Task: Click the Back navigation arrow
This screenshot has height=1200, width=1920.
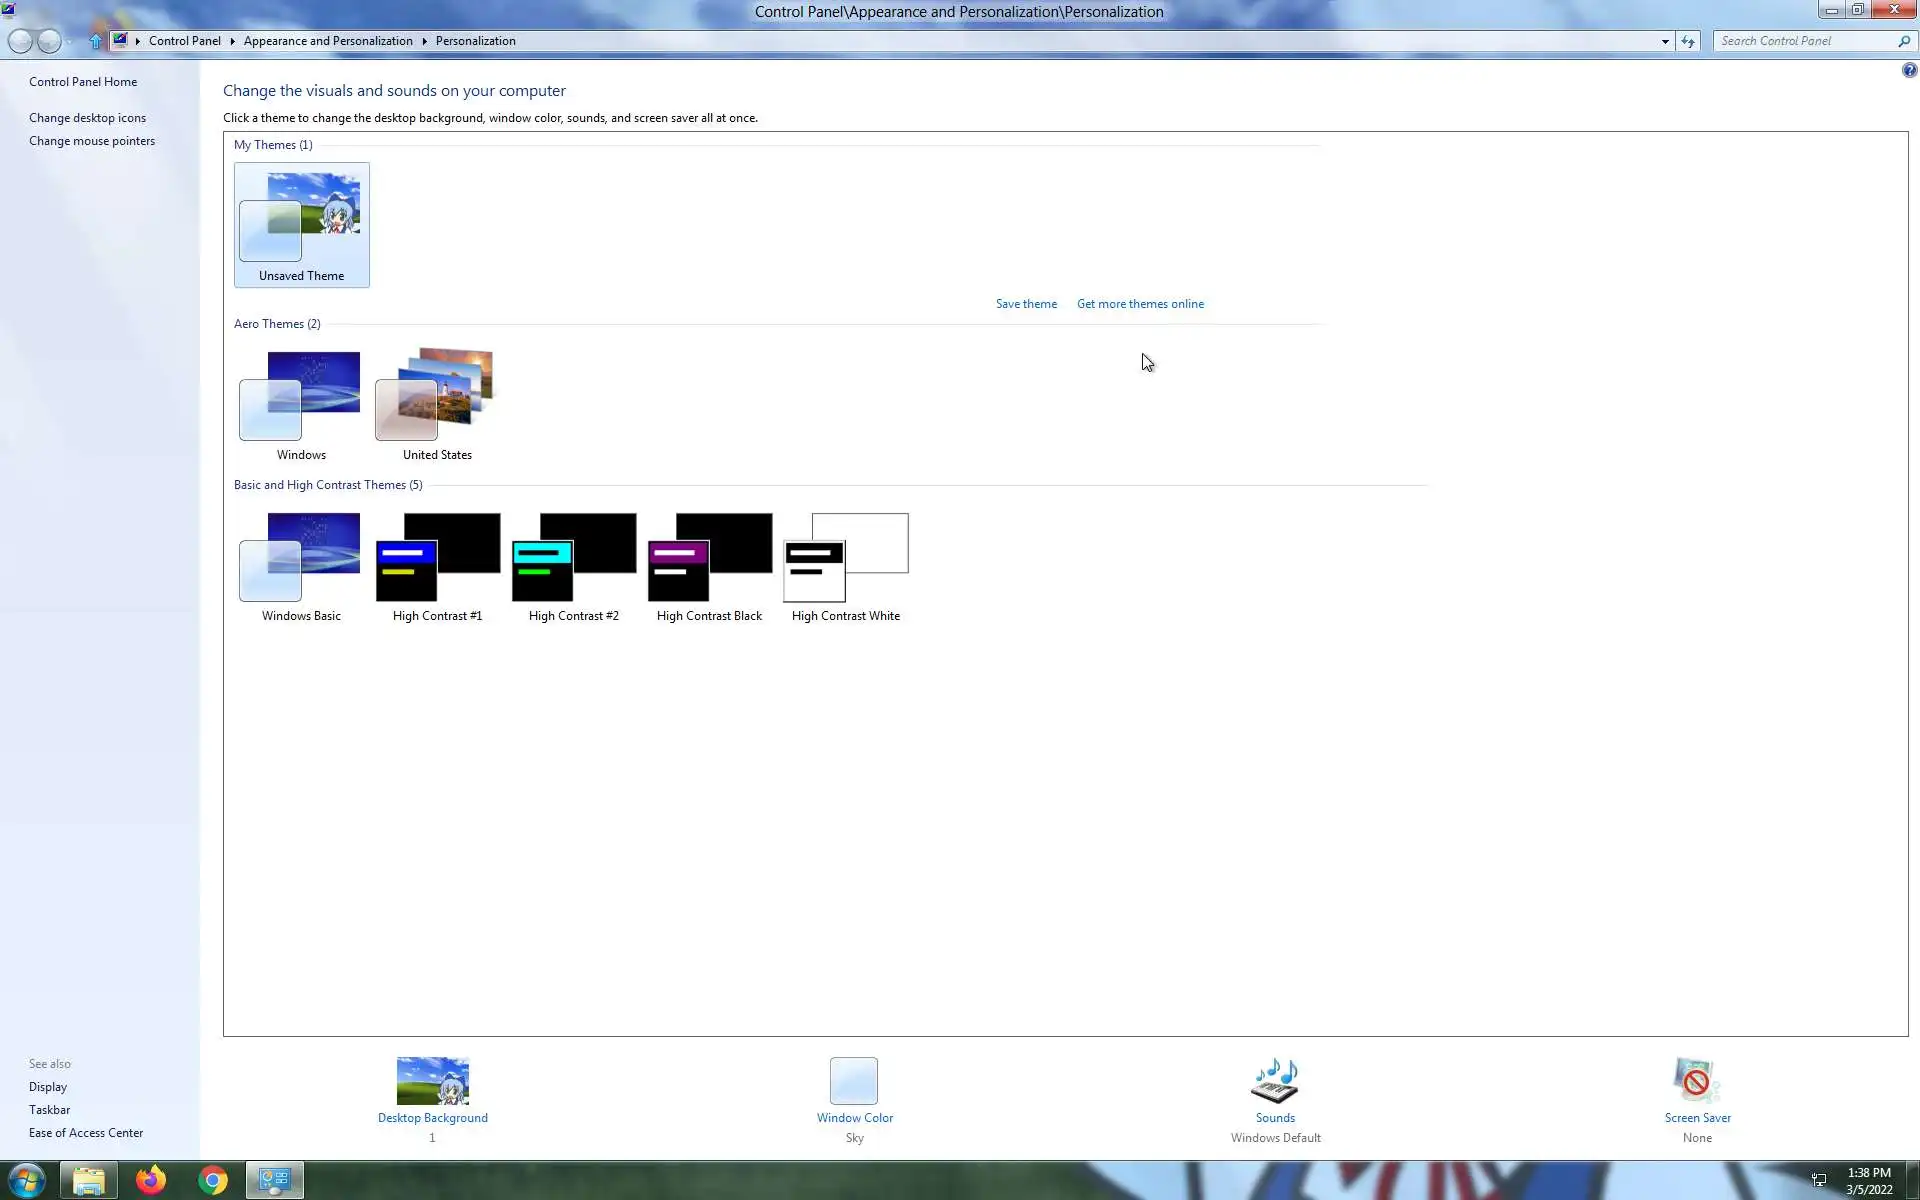Action: click(x=20, y=41)
